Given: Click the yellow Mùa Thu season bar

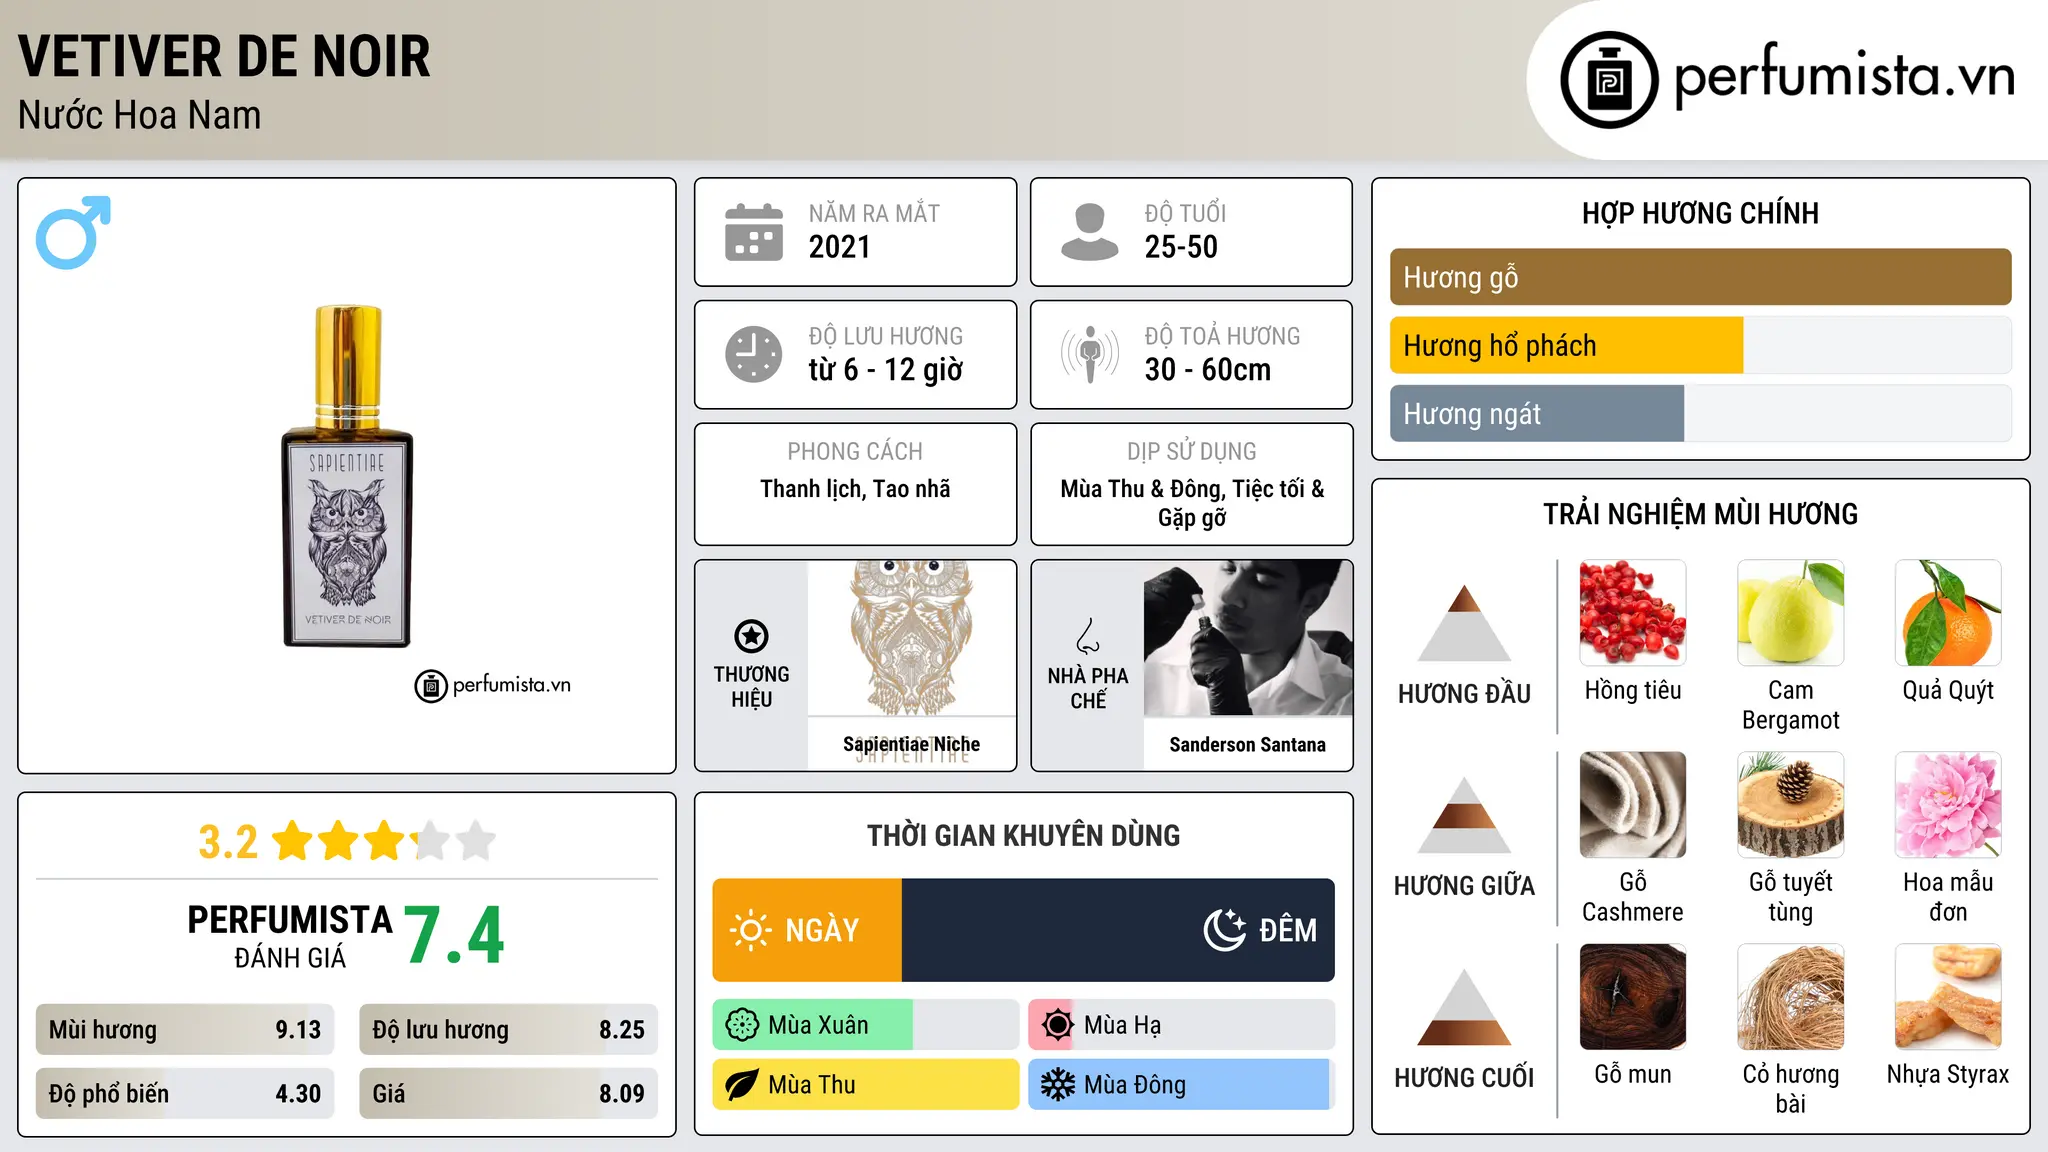Looking at the screenshot, I should coord(866,1085).
